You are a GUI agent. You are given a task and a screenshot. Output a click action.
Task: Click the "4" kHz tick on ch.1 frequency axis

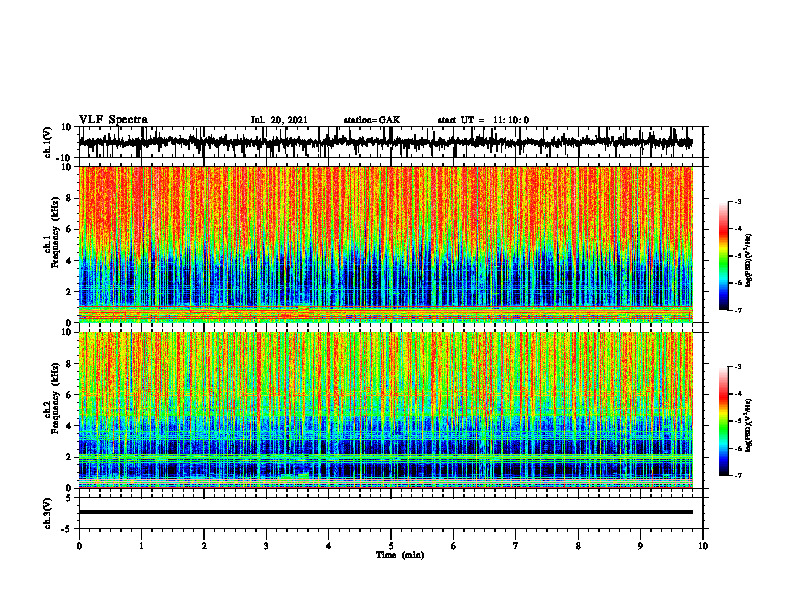point(70,261)
